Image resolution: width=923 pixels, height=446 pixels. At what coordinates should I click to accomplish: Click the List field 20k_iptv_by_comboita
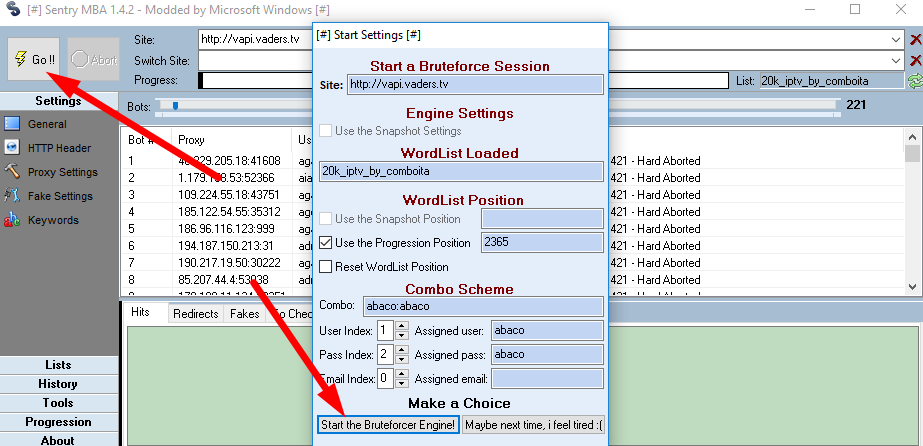(x=831, y=81)
